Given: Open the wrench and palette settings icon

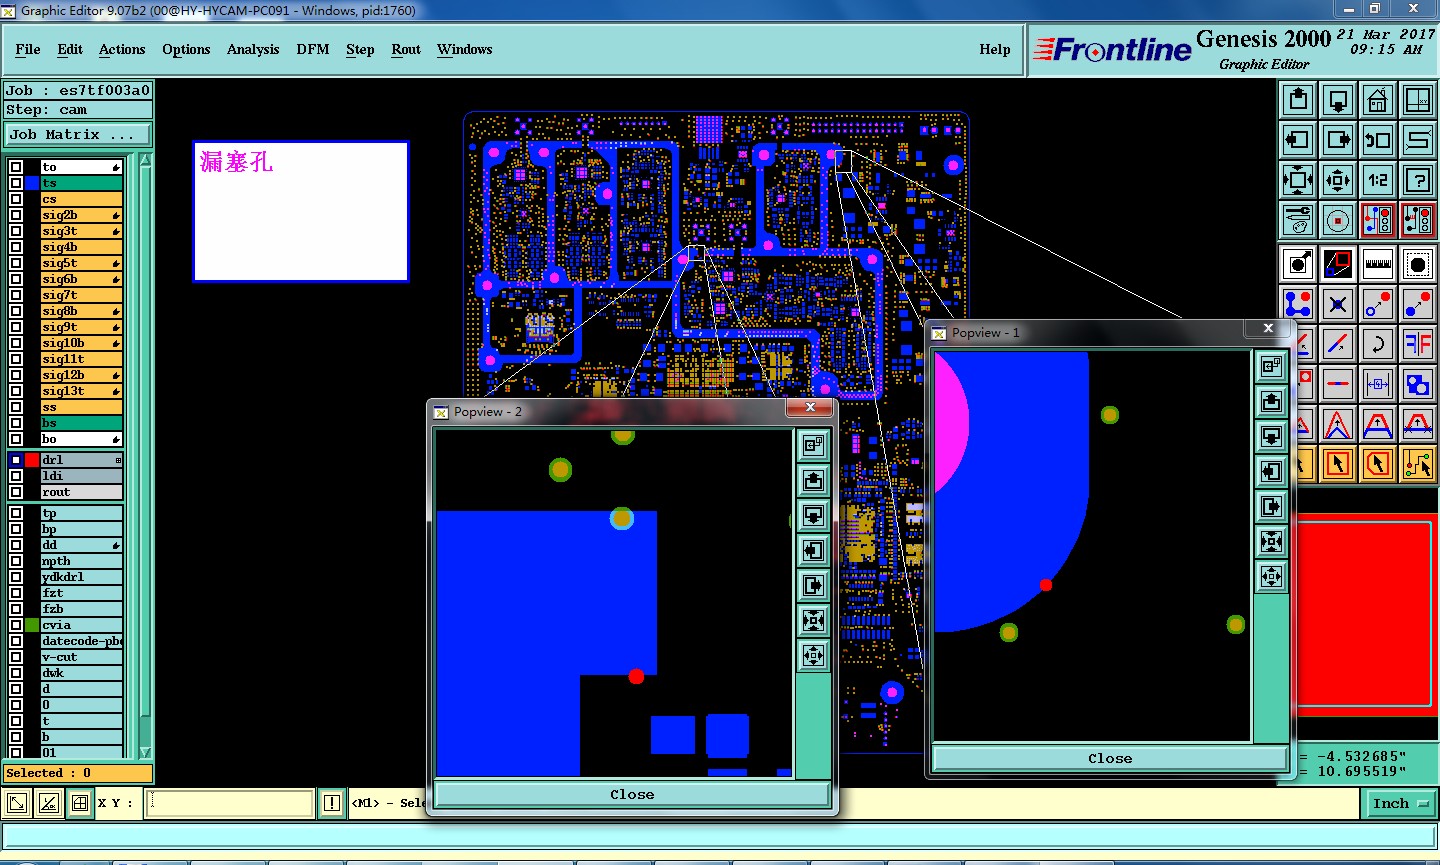Looking at the screenshot, I should click(1298, 220).
